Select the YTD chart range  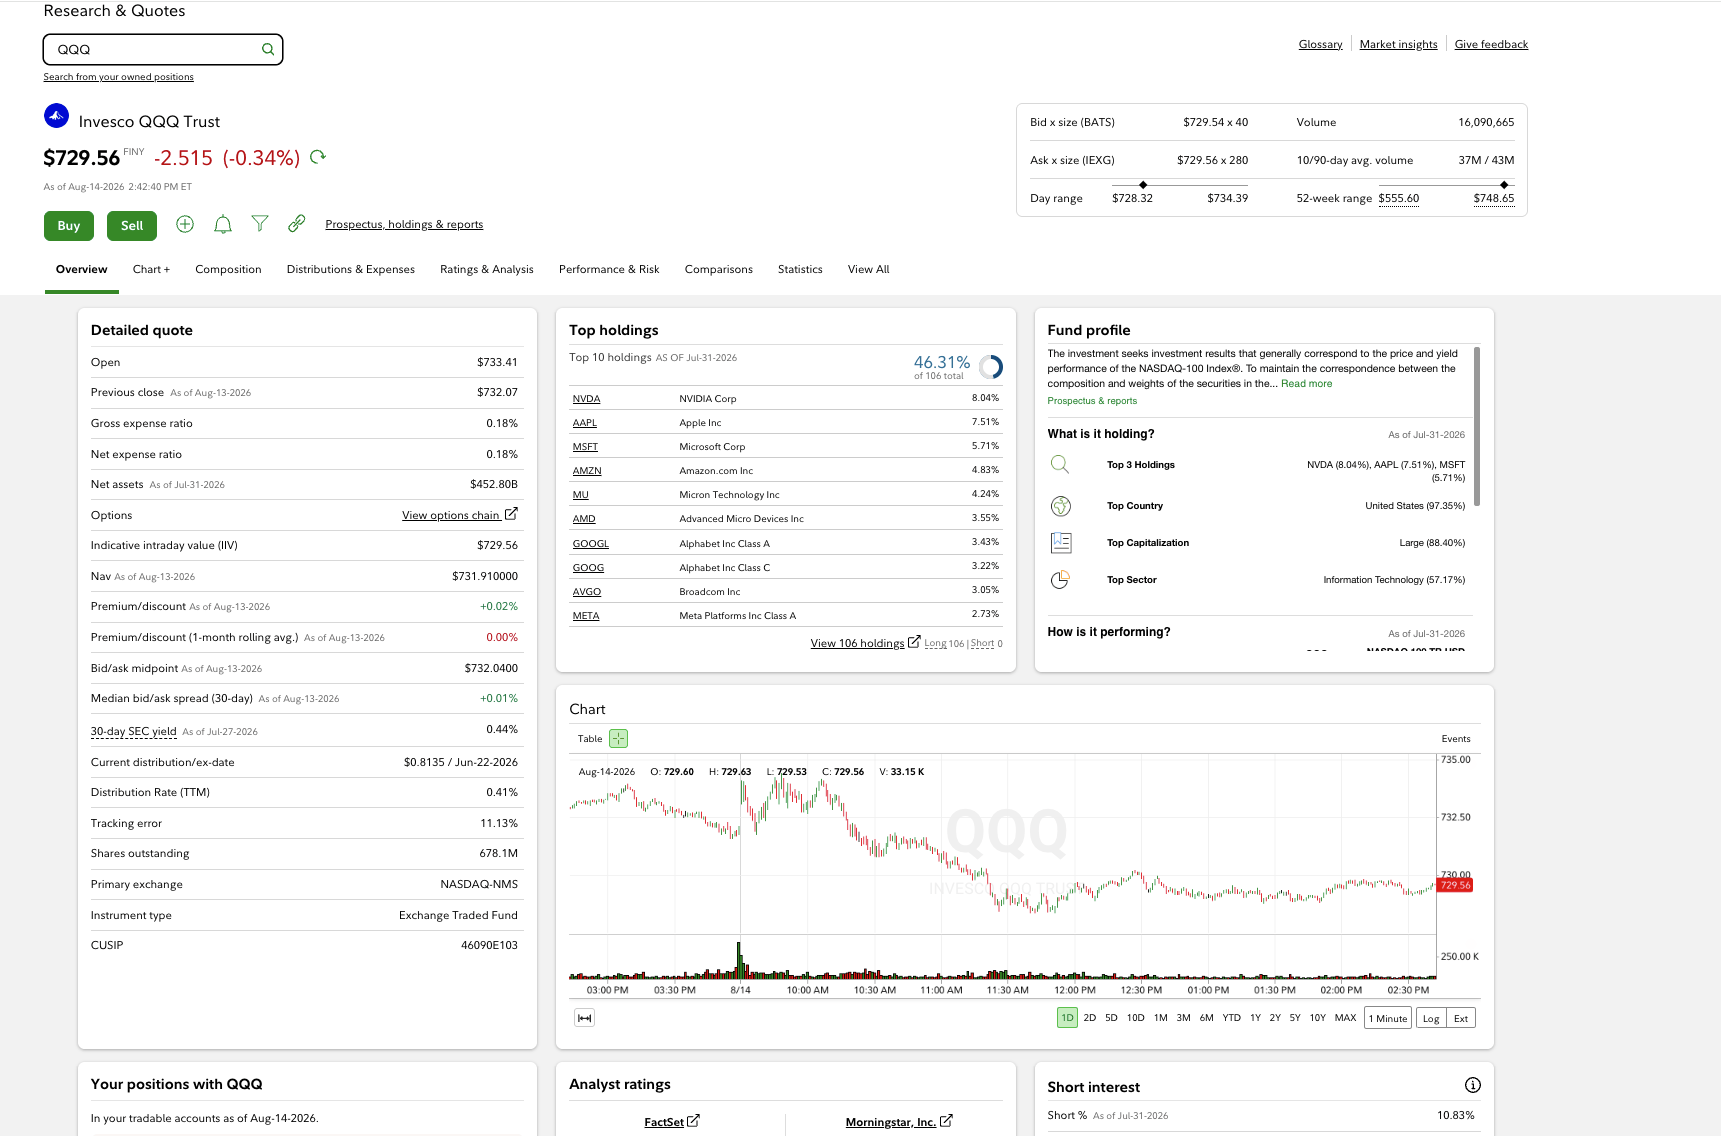pos(1231,1018)
